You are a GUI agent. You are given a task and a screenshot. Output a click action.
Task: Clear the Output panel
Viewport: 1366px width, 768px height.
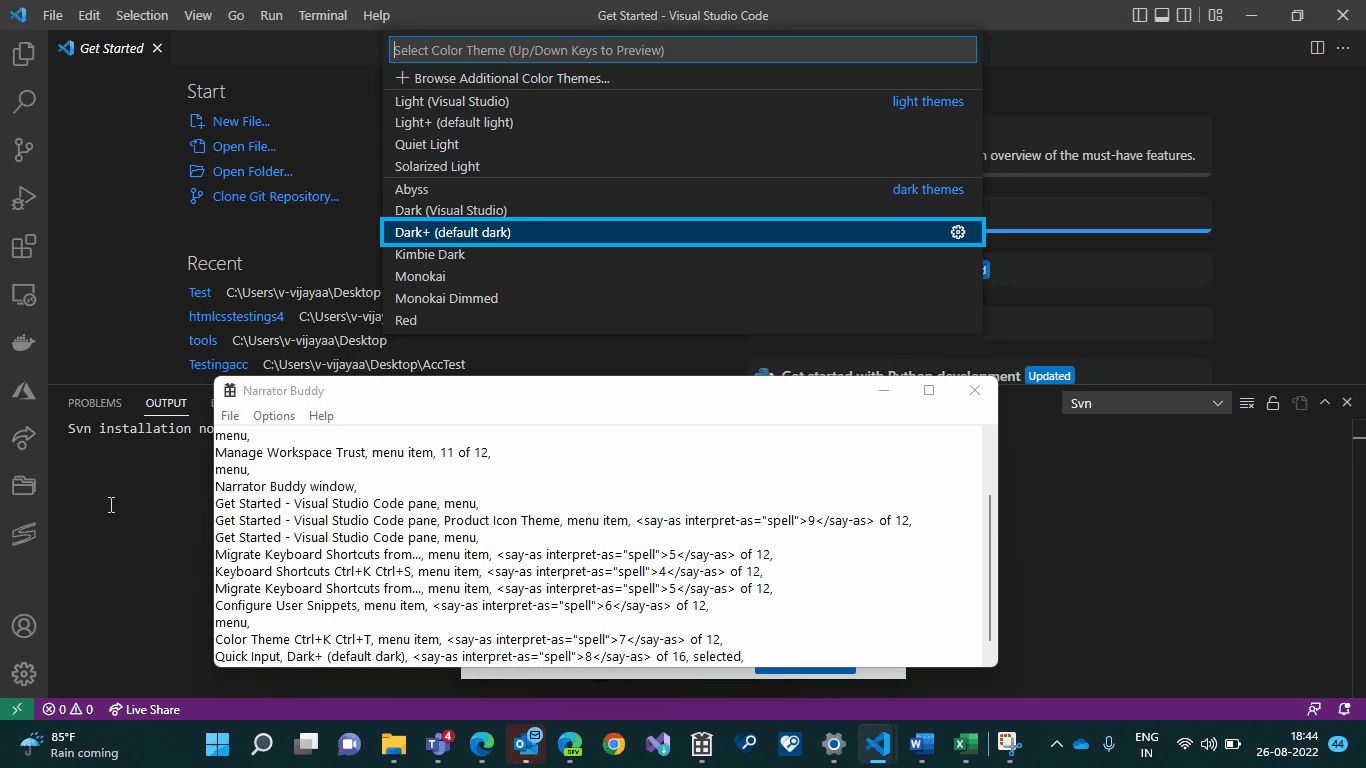(x=1247, y=403)
